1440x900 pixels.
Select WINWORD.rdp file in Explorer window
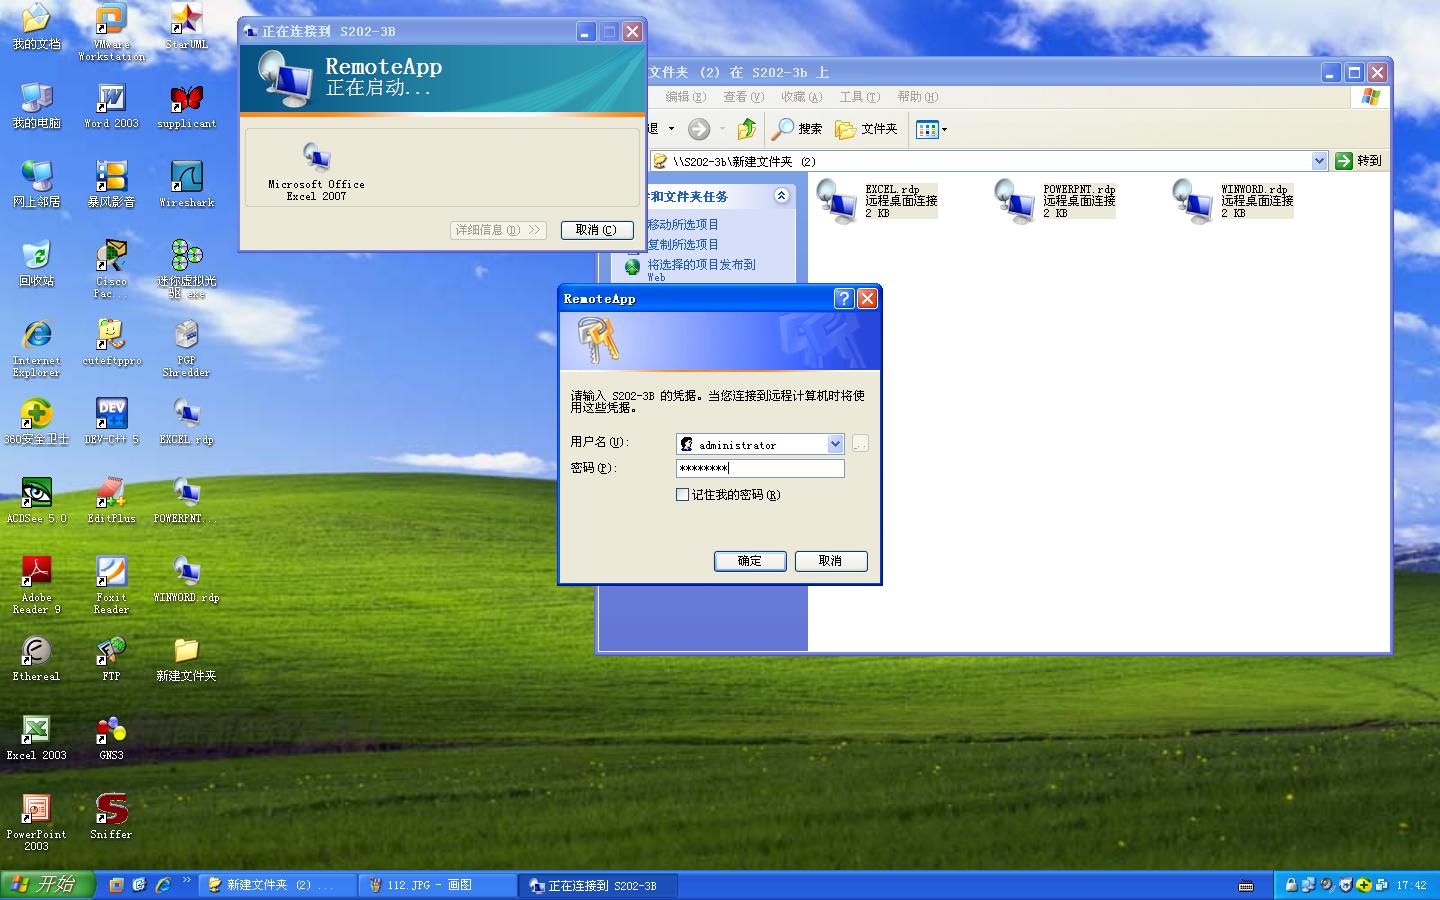[x=1233, y=201]
